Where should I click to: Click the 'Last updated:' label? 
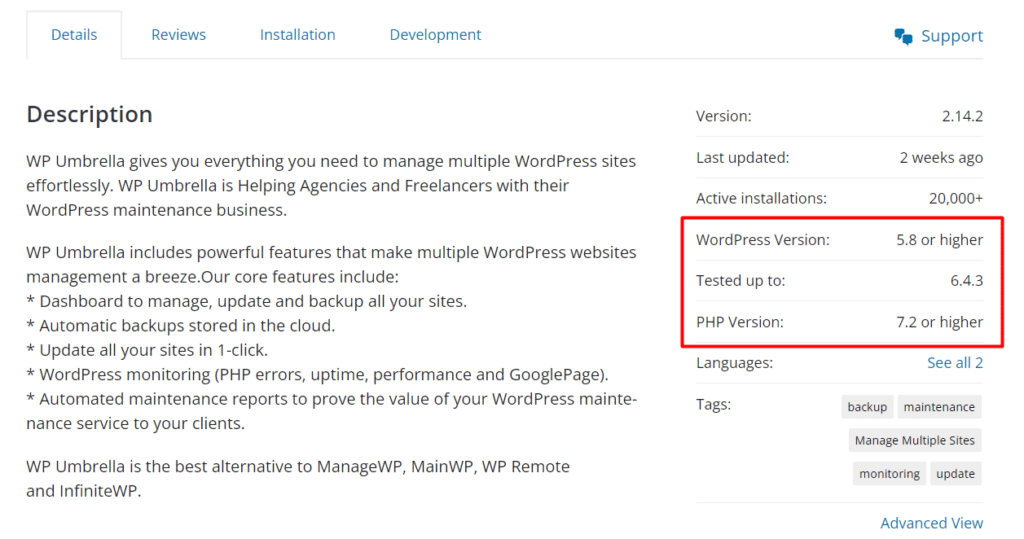(743, 157)
